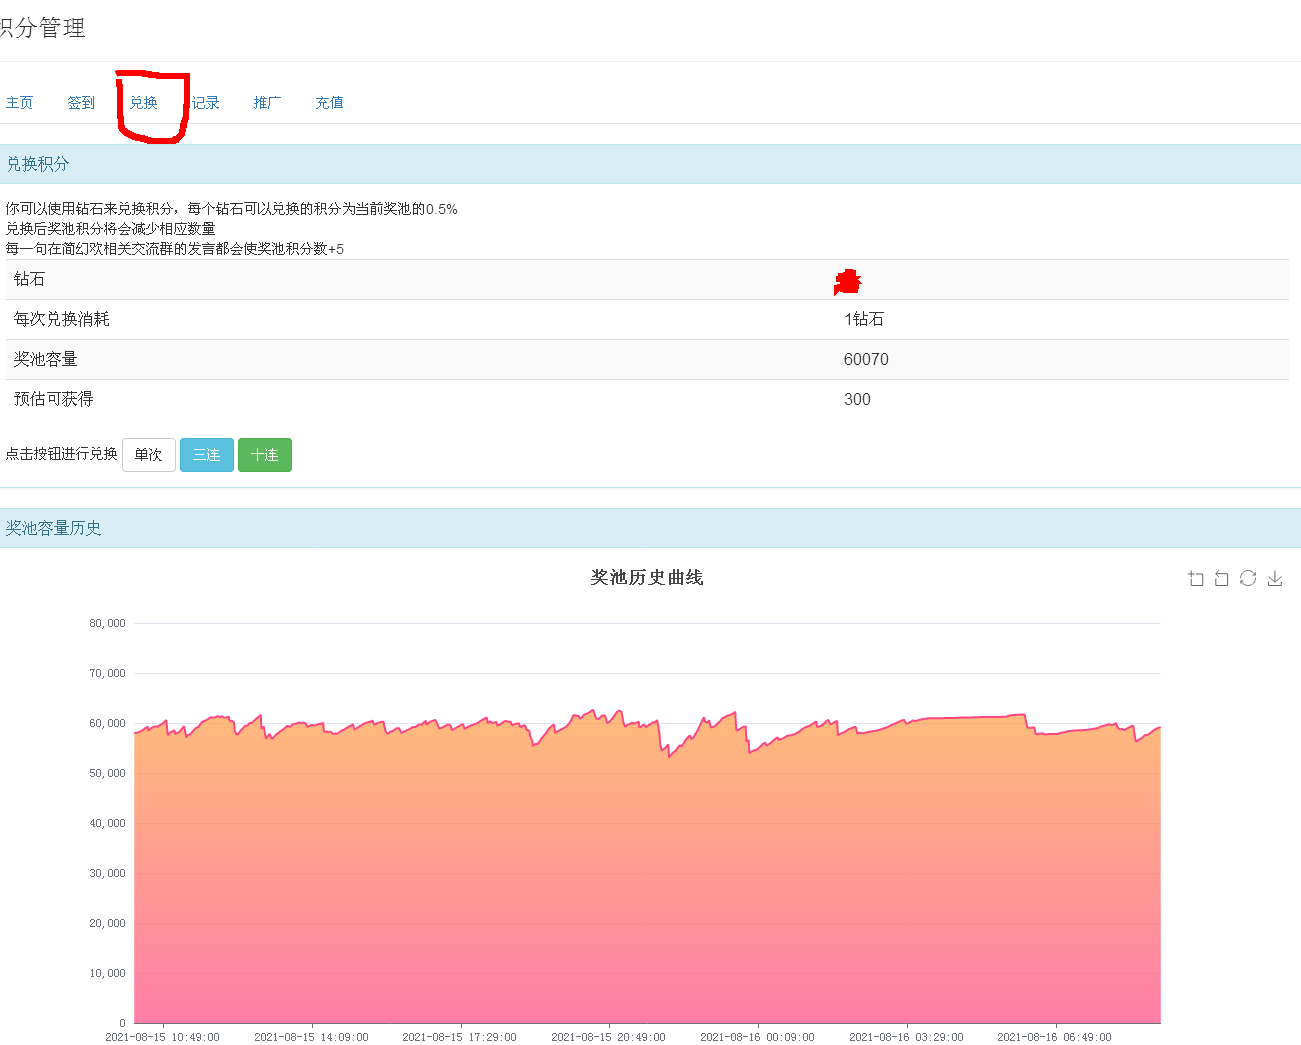Select the 预估可获得 row label

[x=53, y=399]
